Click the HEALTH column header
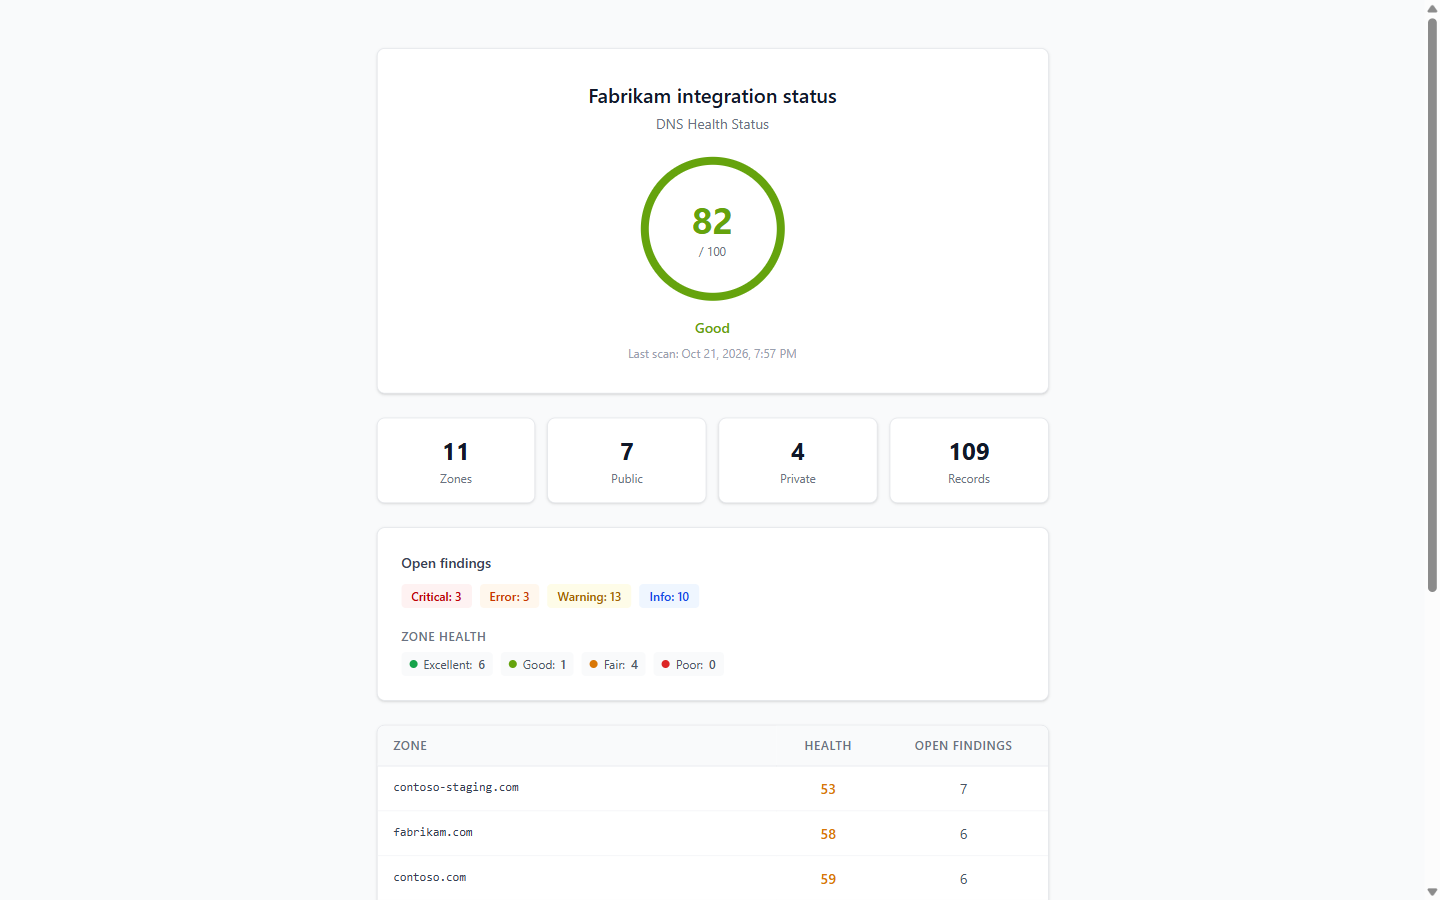 tap(828, 746)
